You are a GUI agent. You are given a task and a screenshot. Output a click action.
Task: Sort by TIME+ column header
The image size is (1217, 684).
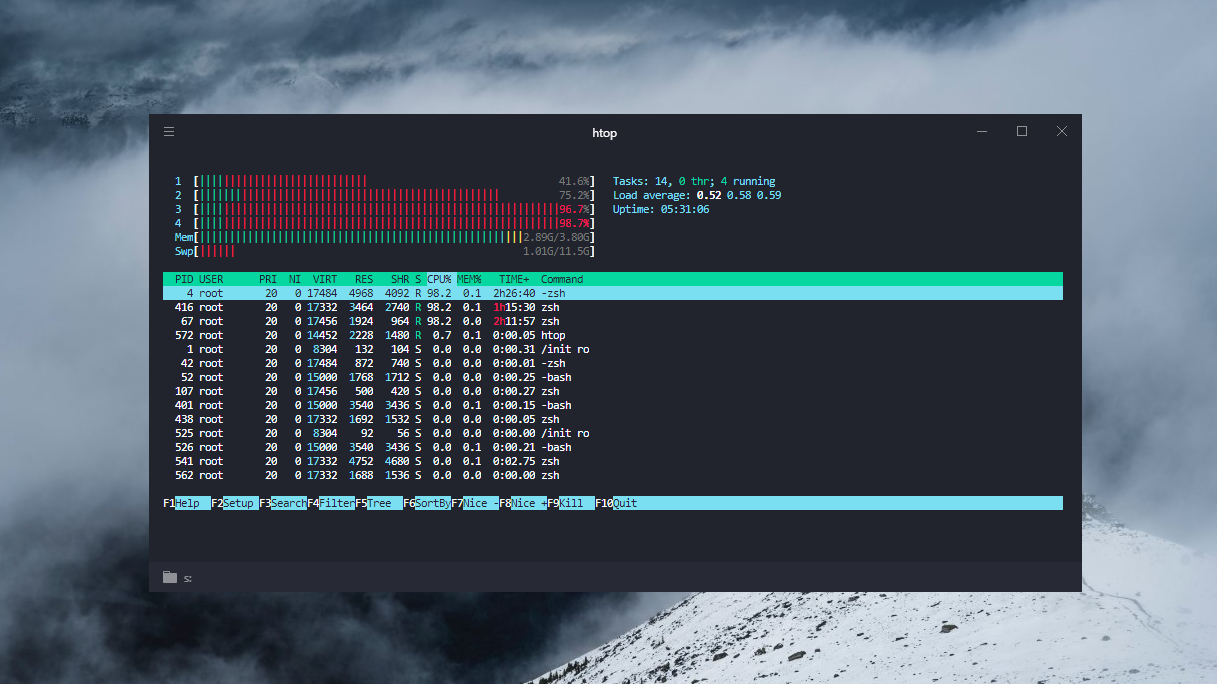coord(514,279)
